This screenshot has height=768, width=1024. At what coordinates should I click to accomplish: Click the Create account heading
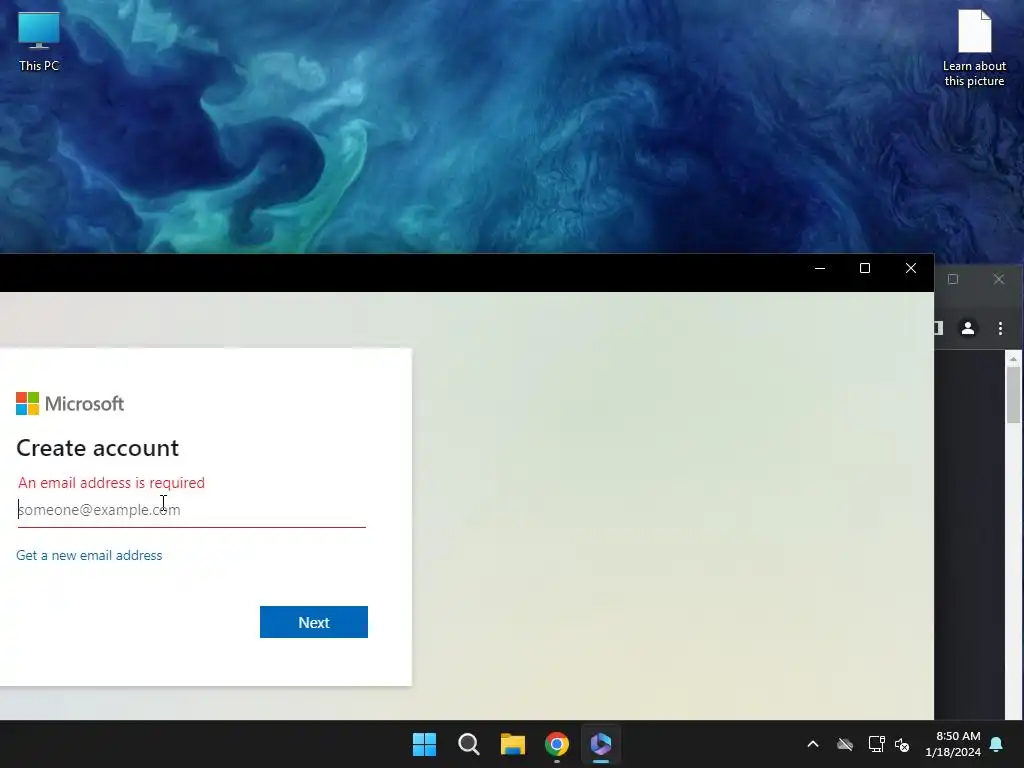pos(97,448)
